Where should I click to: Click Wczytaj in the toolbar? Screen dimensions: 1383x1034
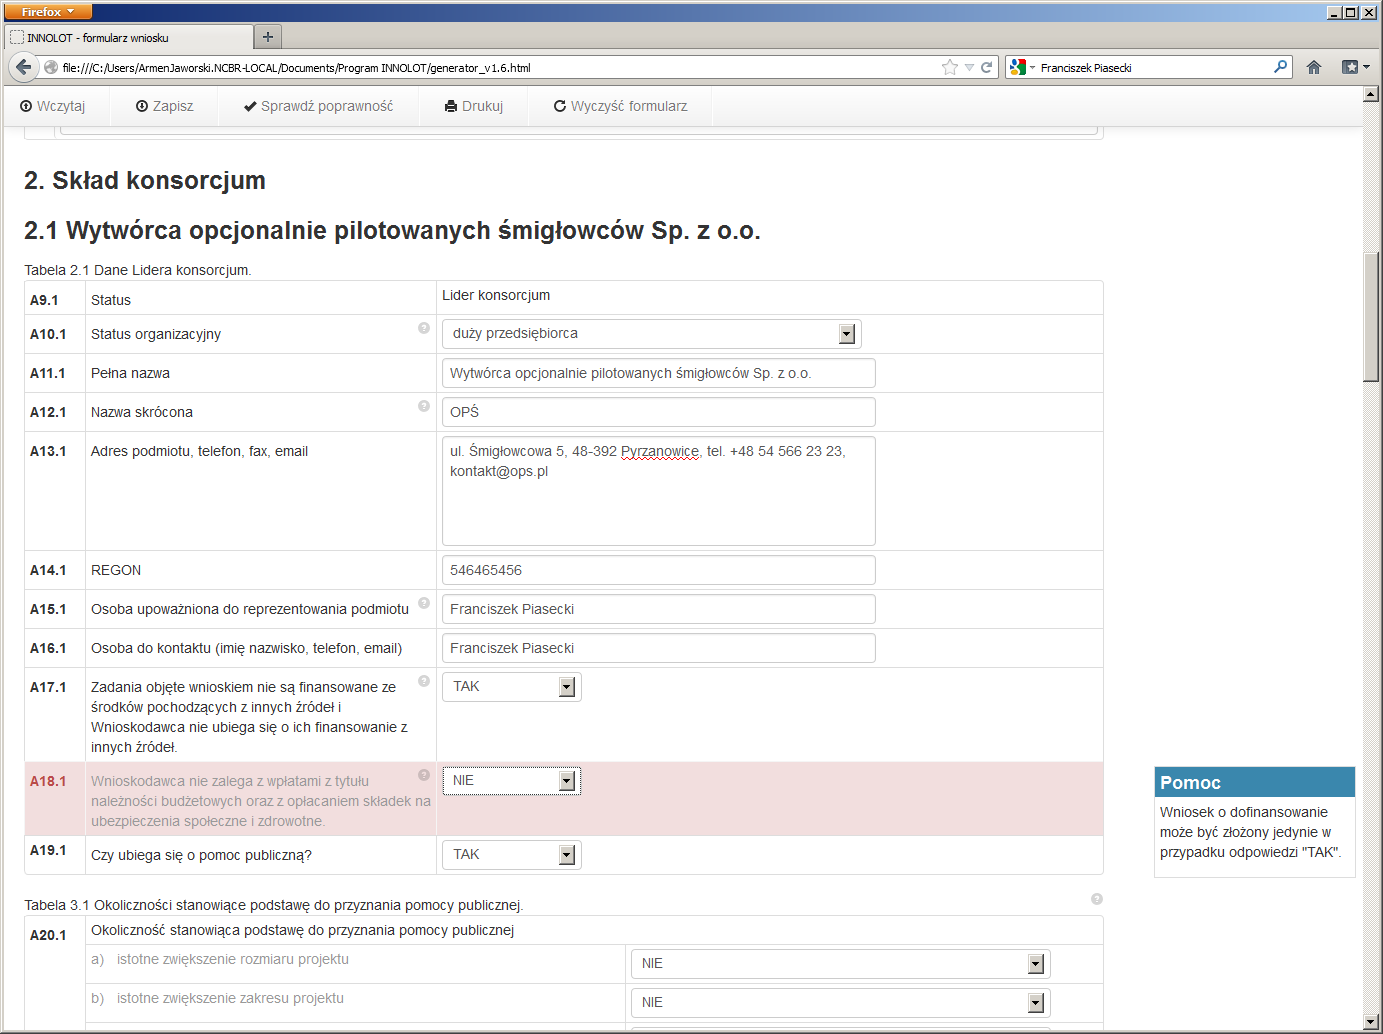(x=53, y=106)
